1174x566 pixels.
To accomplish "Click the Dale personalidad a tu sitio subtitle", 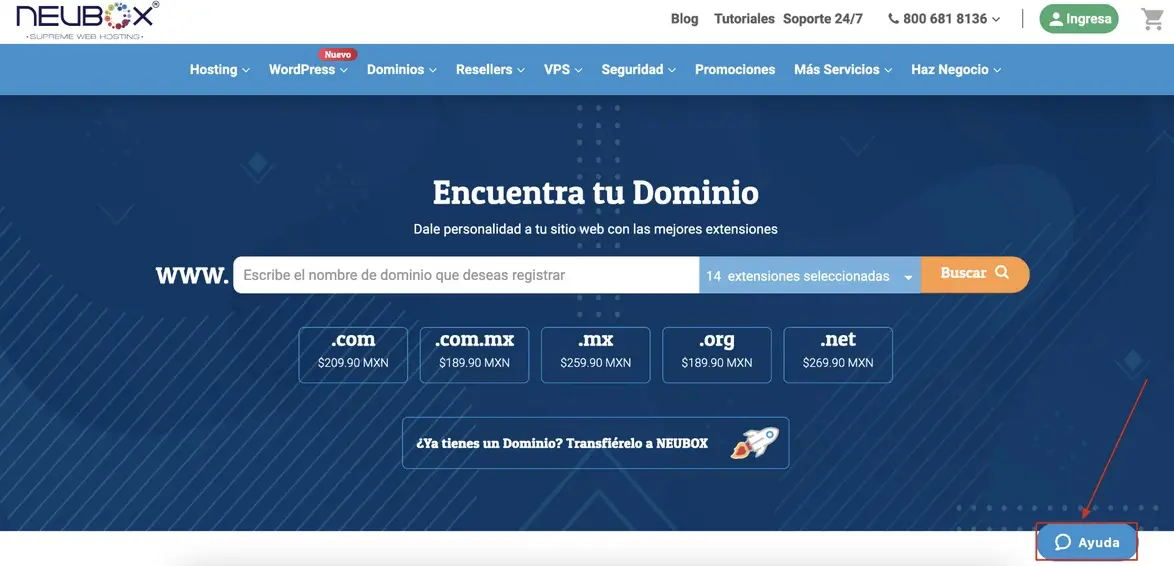I will point(595,229).
